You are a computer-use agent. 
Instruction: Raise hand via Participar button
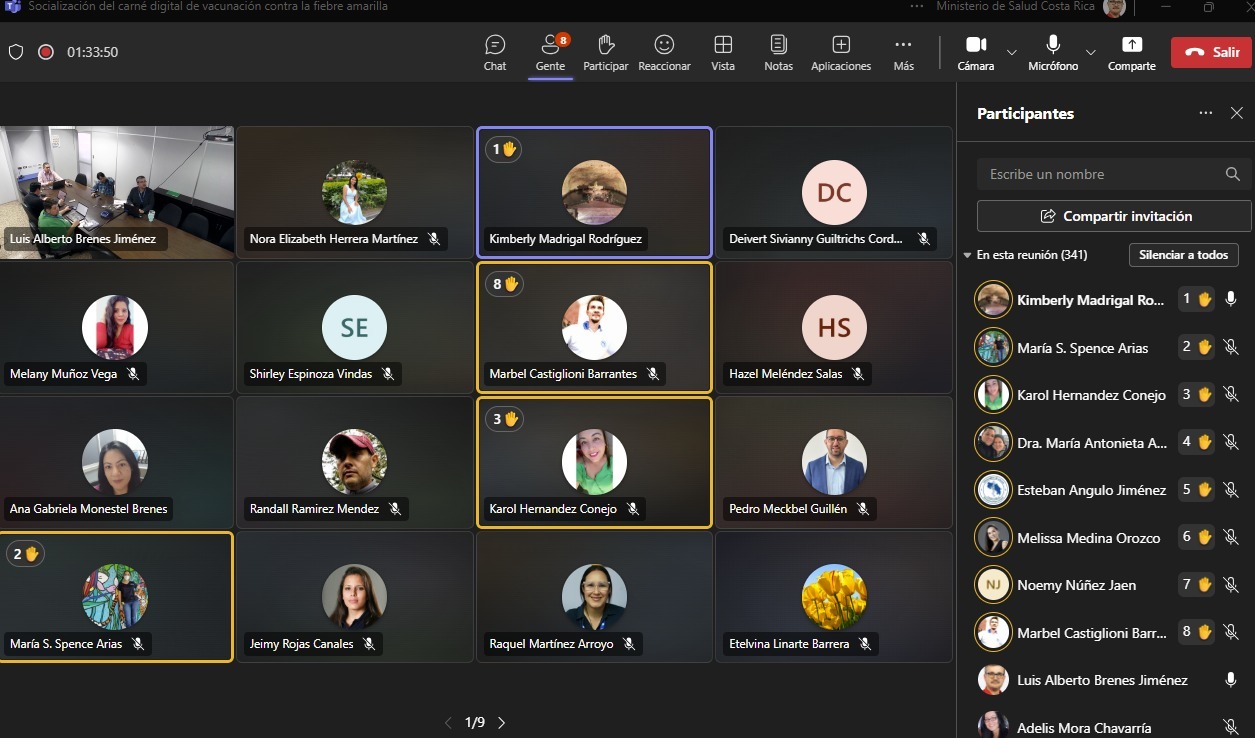(606, 53)
